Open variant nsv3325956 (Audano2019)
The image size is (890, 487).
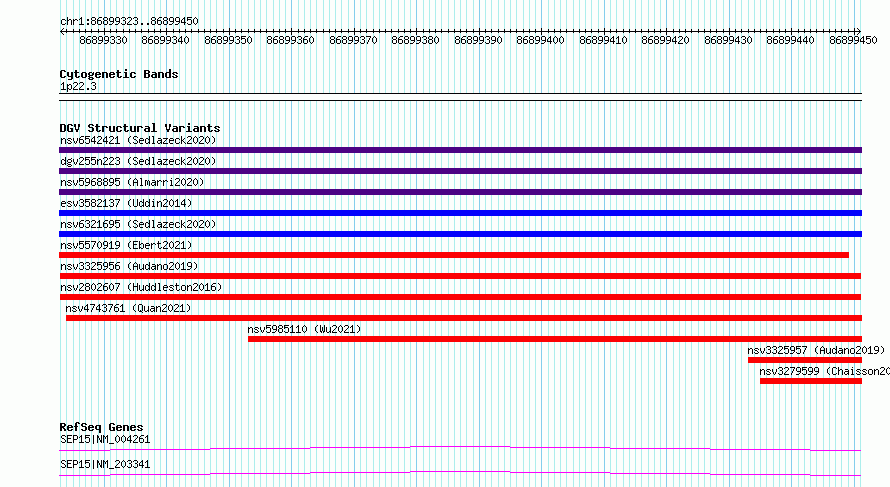(129, 266)
